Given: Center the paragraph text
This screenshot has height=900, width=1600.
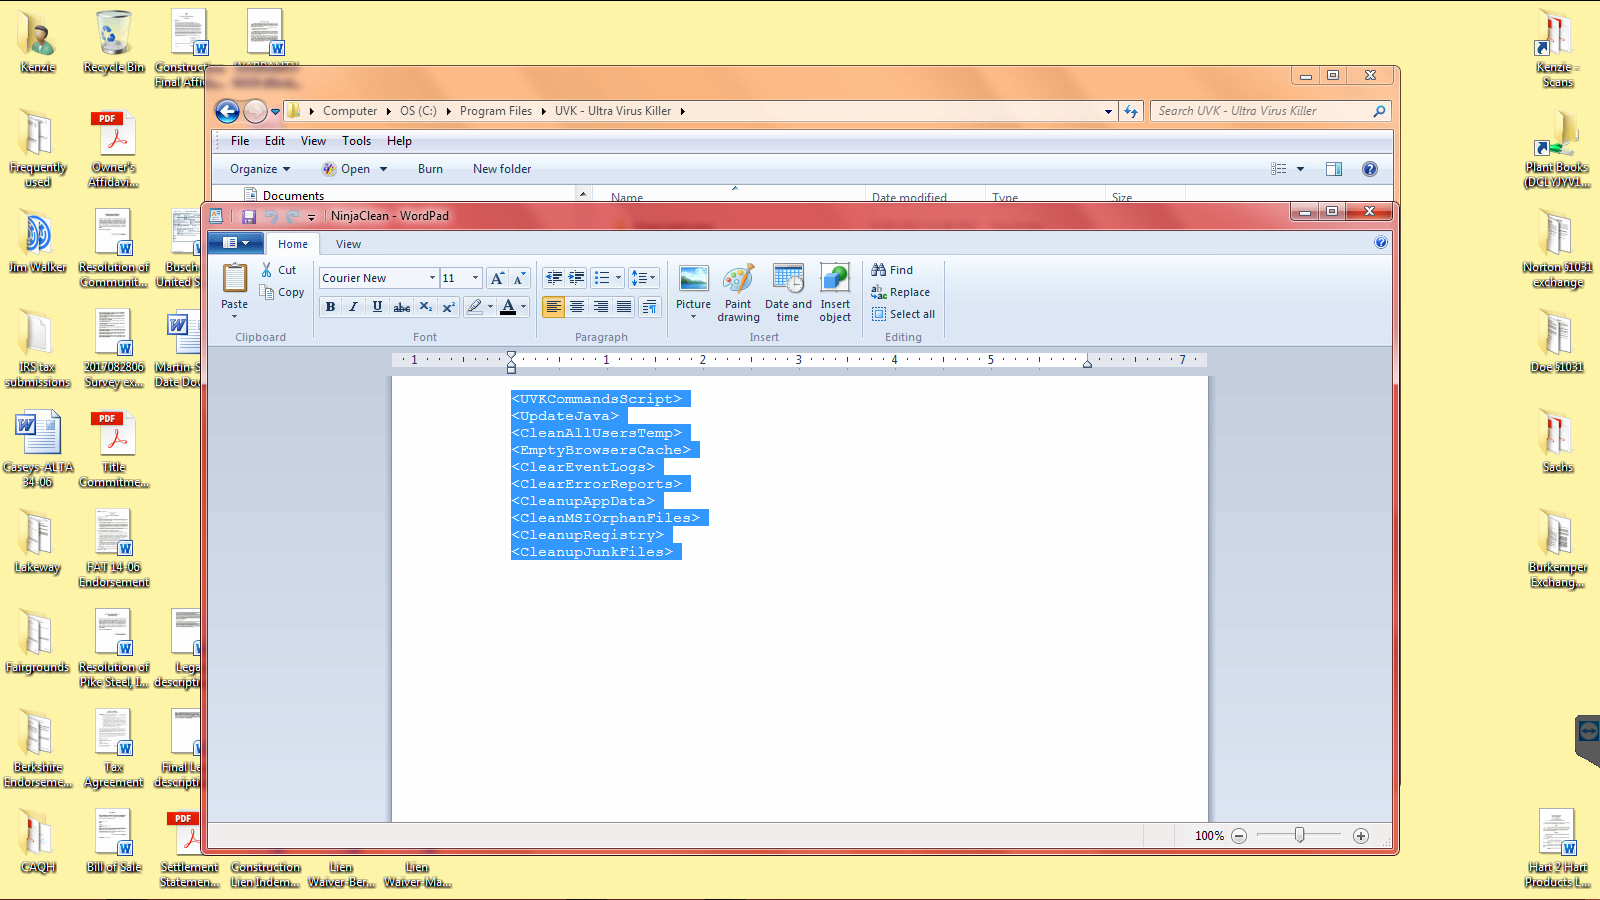Looking at the screenshot, I should coord(577,307).
